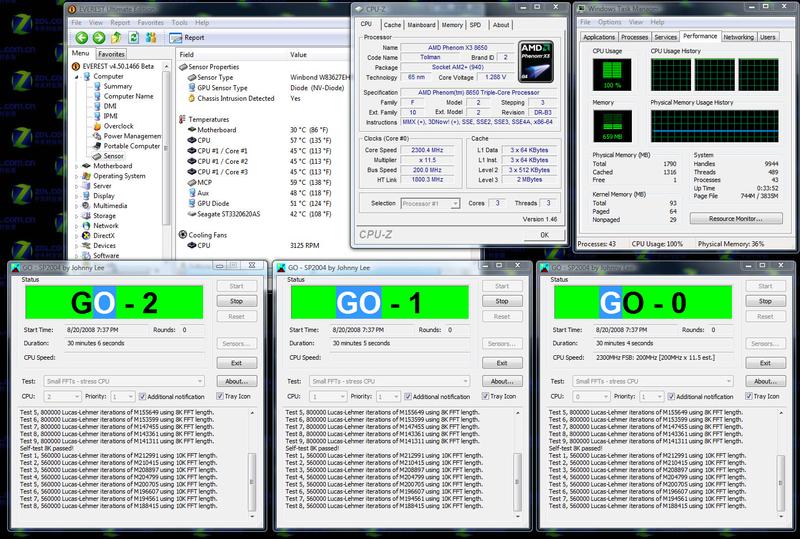This screenshot has width=800, height=539.
Task: Click the CPU Usage gauge in Task Manager
Action: click(612, 75)
